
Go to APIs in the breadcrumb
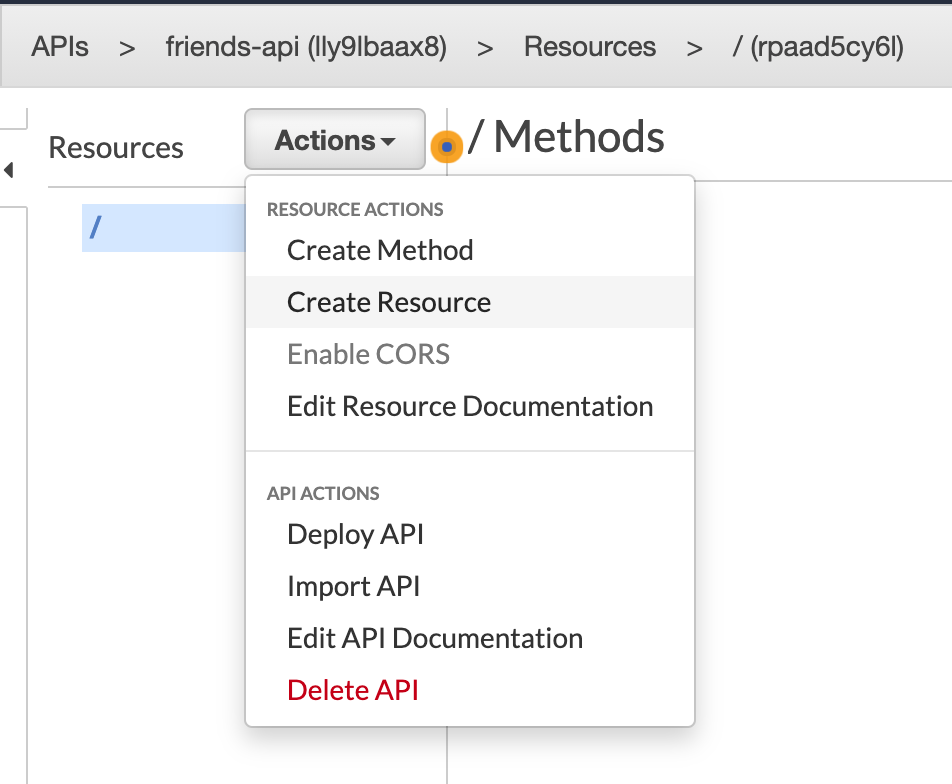(x=60, y=47)
